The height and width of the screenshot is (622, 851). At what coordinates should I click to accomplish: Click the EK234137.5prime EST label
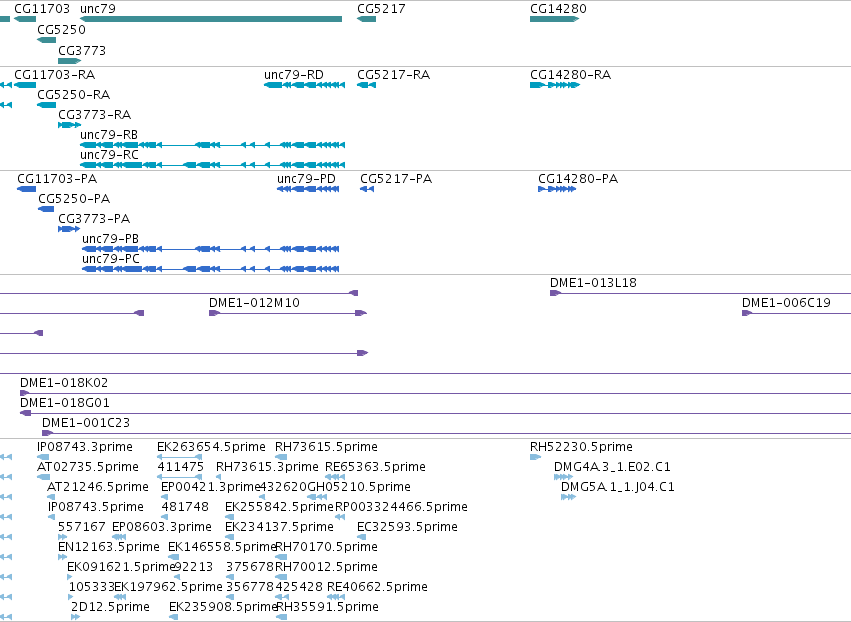point(280,527)
